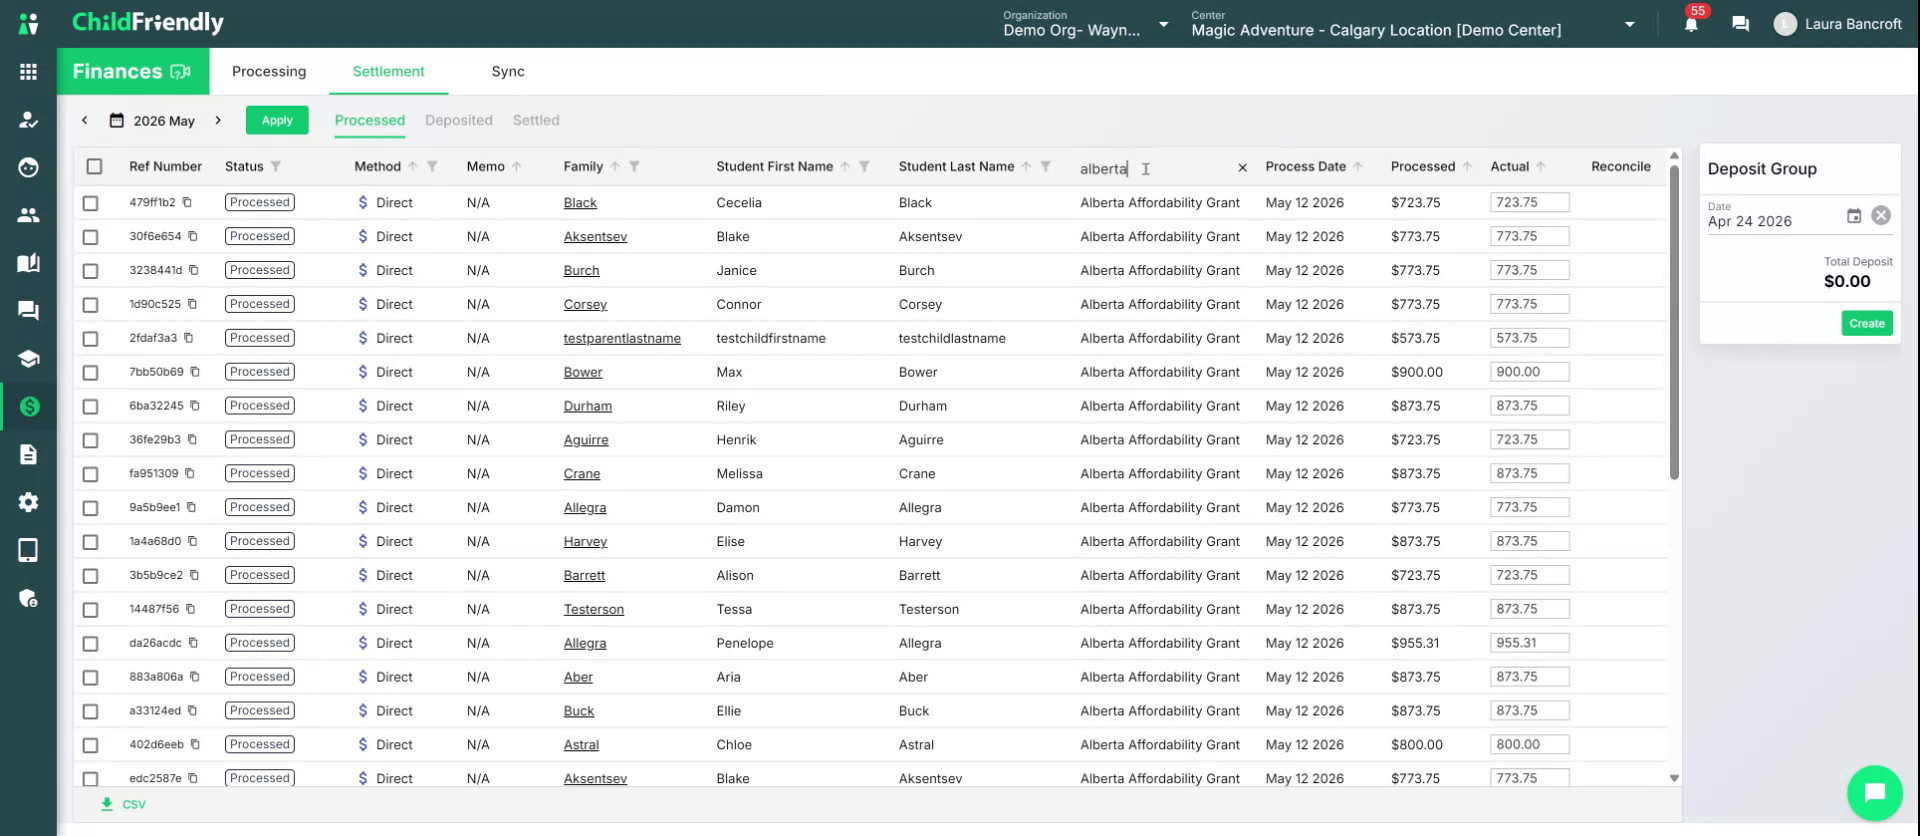The height and width of the screenshot is (836, 1920).
Task: Select all rows with header checkbox
Action: click(94, 167)
